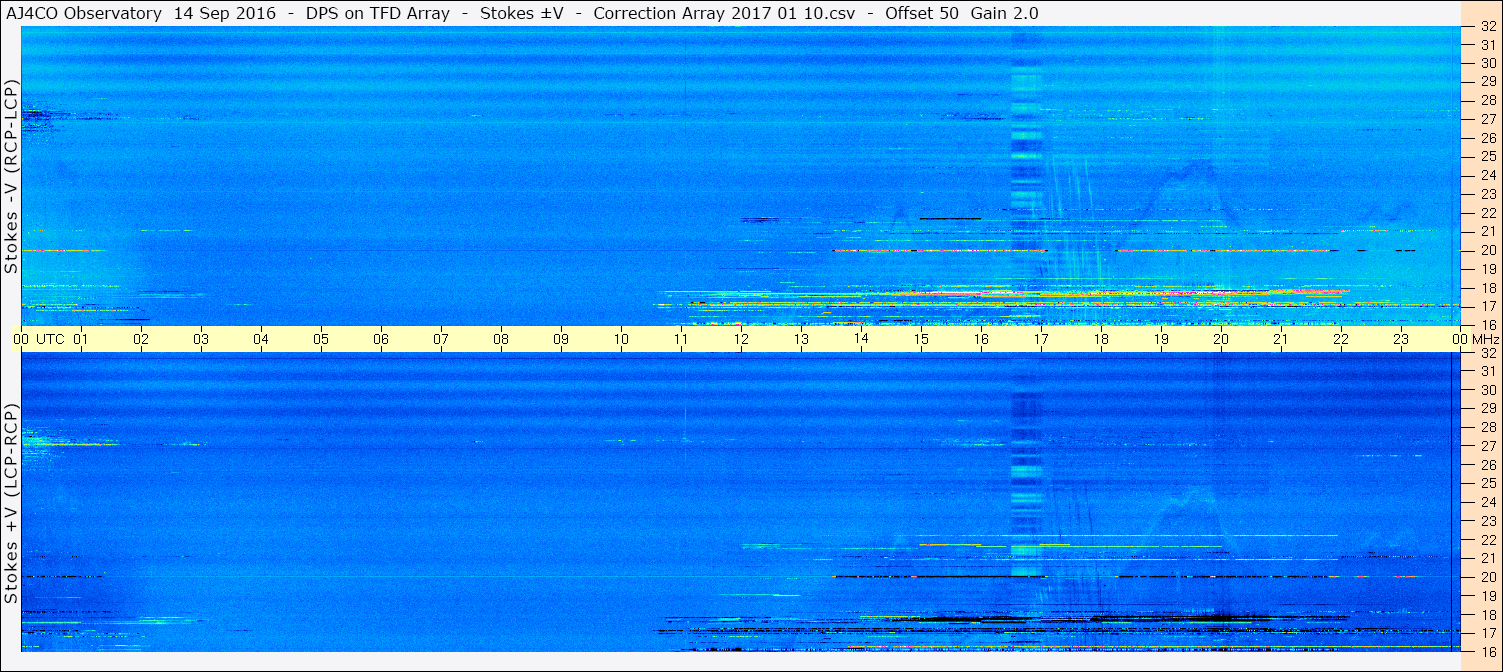Select the 16 hour marker on the time axis
This screenshot has width=1503, height=672.
tap(981, 339)
